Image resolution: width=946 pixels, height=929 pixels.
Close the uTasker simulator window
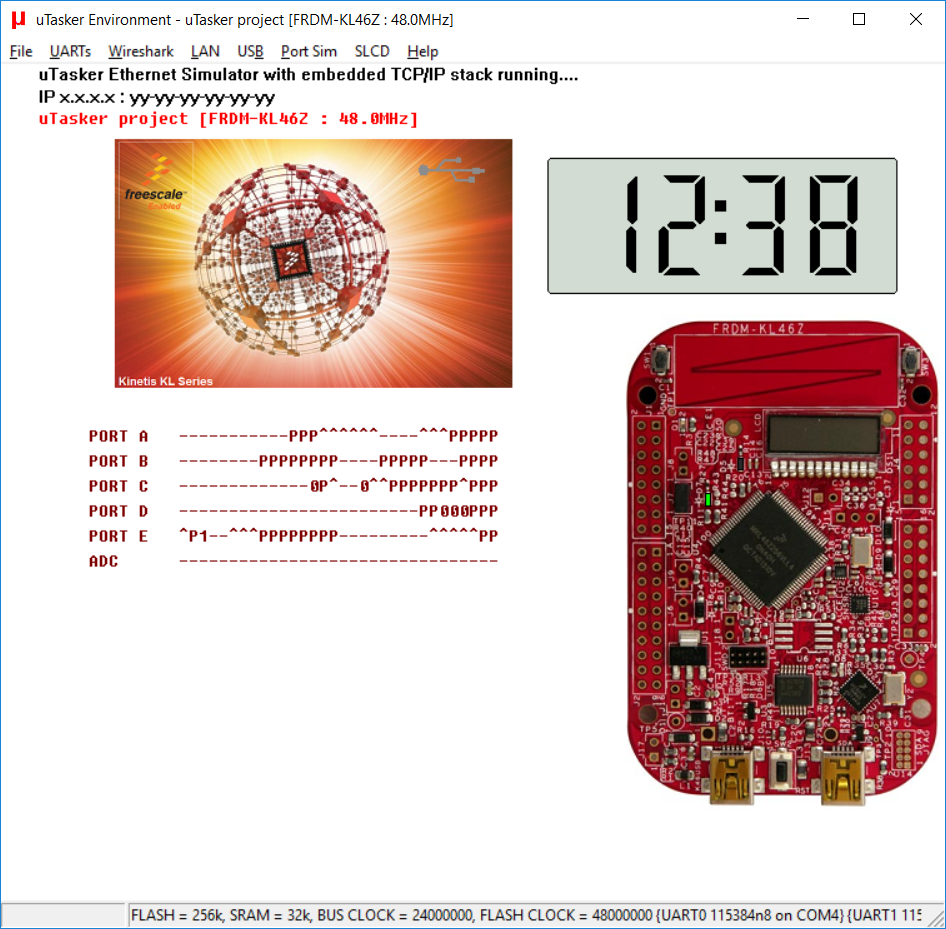pyautogui.click(x=915, y=19)
